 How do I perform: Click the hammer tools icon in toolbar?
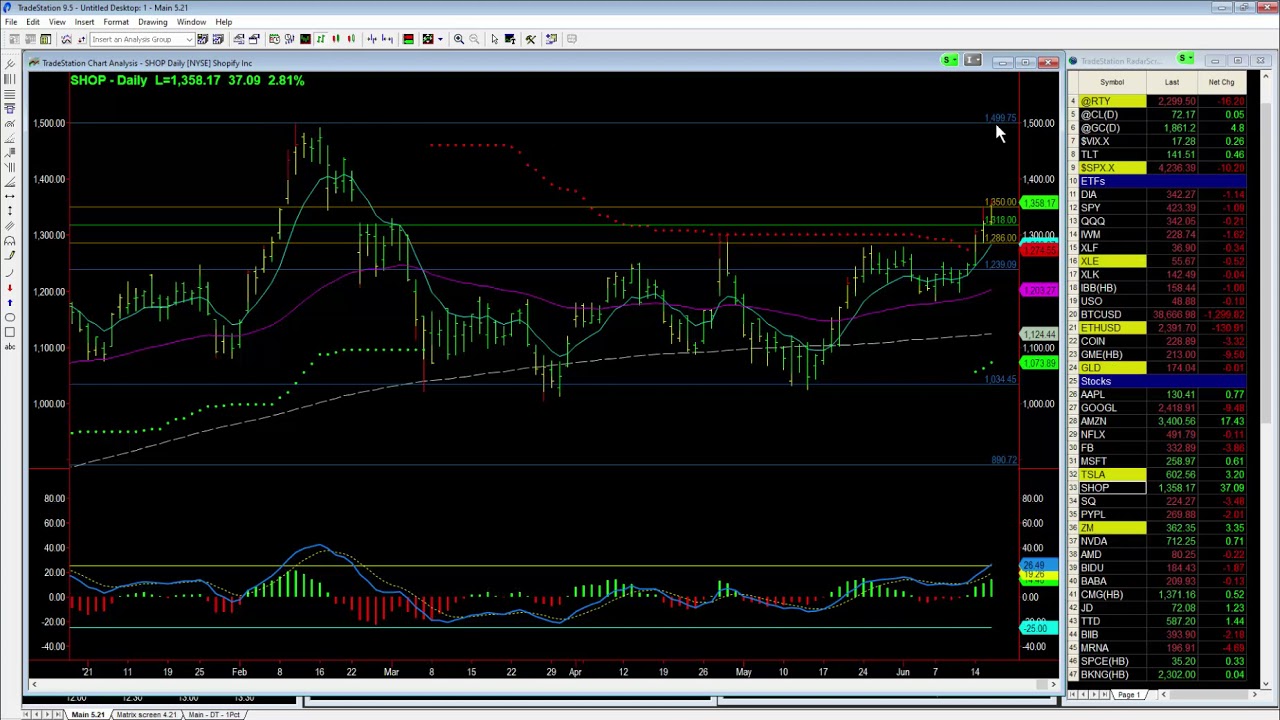(x=531, y=39)
